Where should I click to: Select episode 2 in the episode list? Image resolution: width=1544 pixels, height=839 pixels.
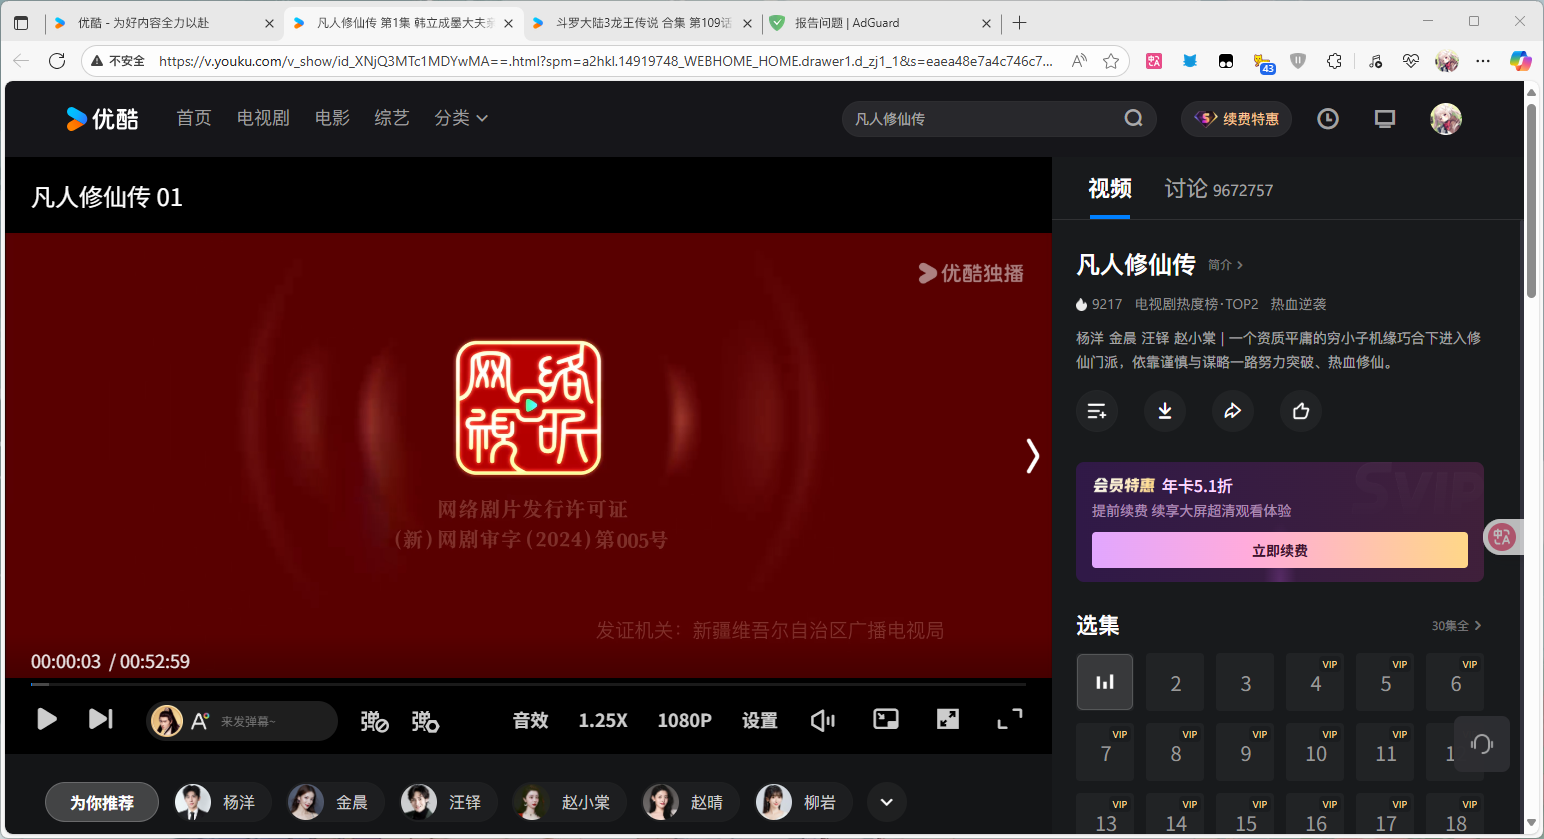point(1175,682)
